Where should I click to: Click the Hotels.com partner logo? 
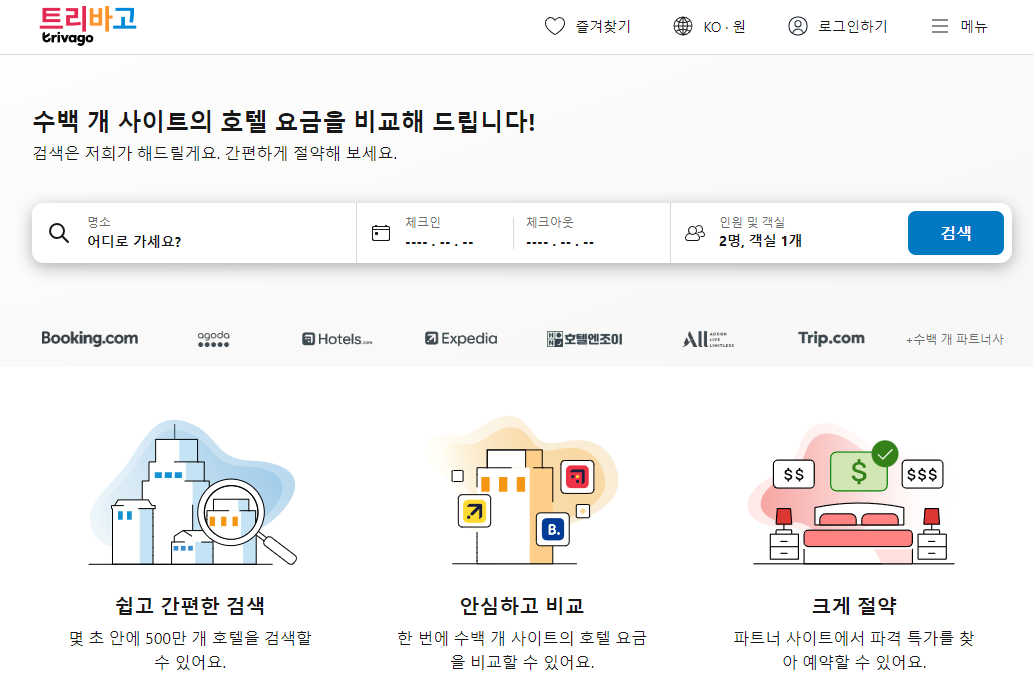[x=337, y=339]
